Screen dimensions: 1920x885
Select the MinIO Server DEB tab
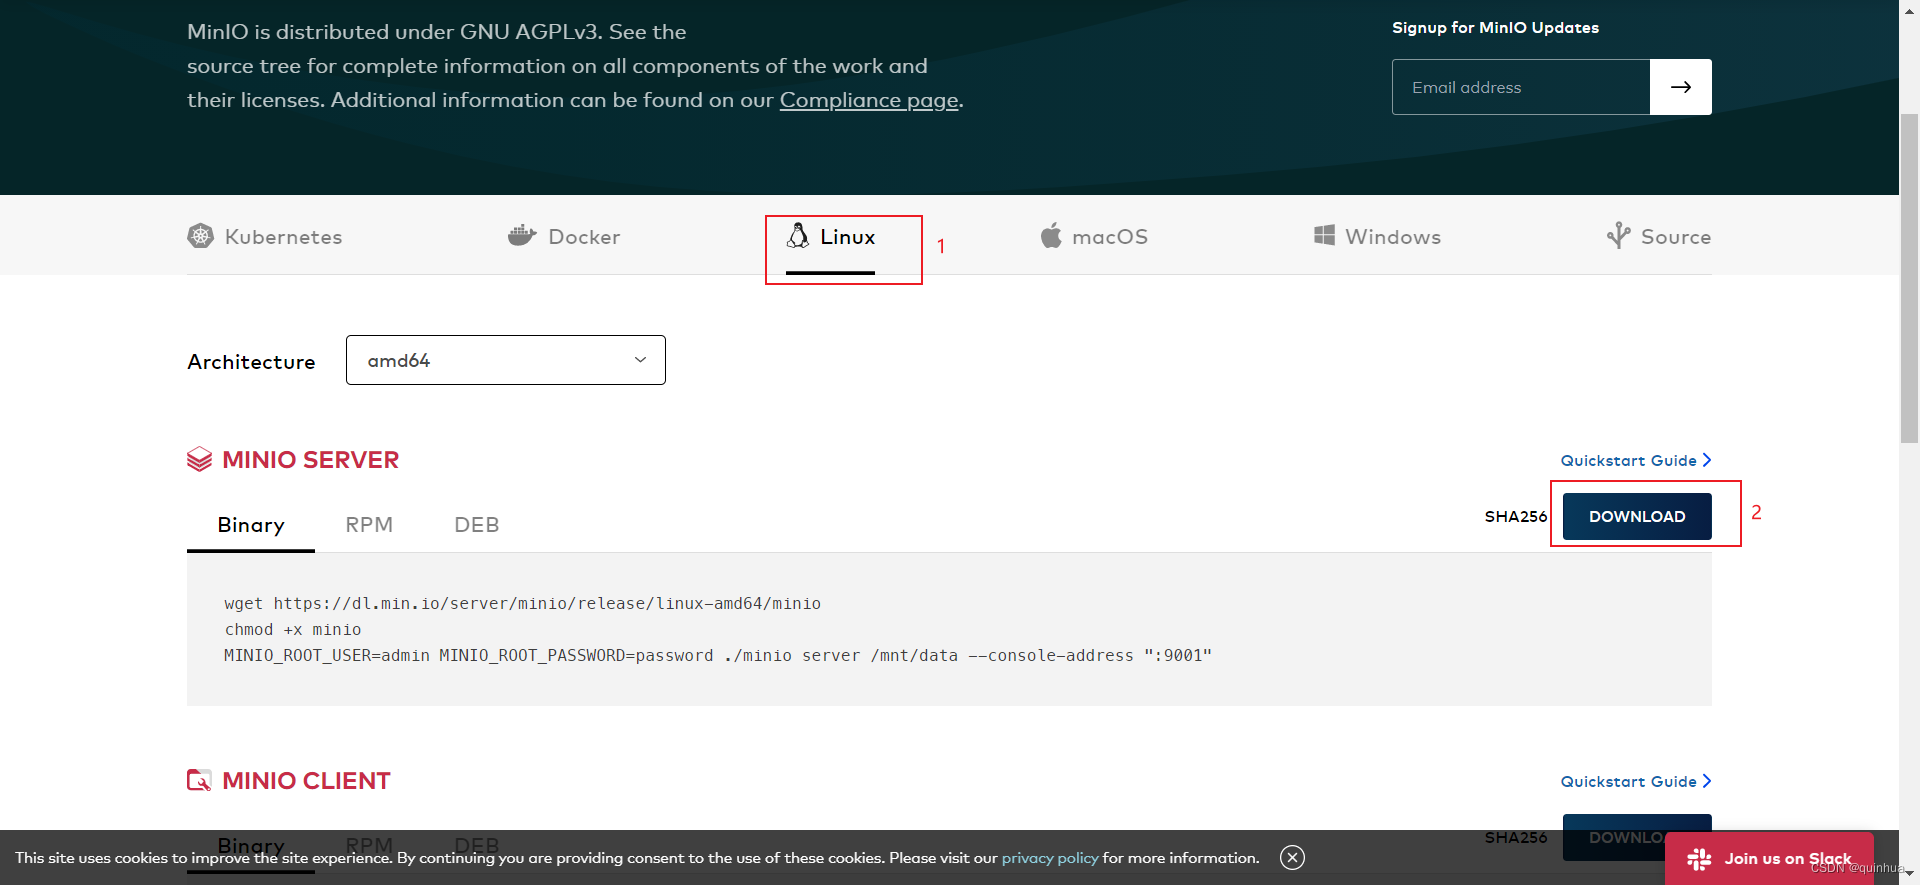click(477, 525)
